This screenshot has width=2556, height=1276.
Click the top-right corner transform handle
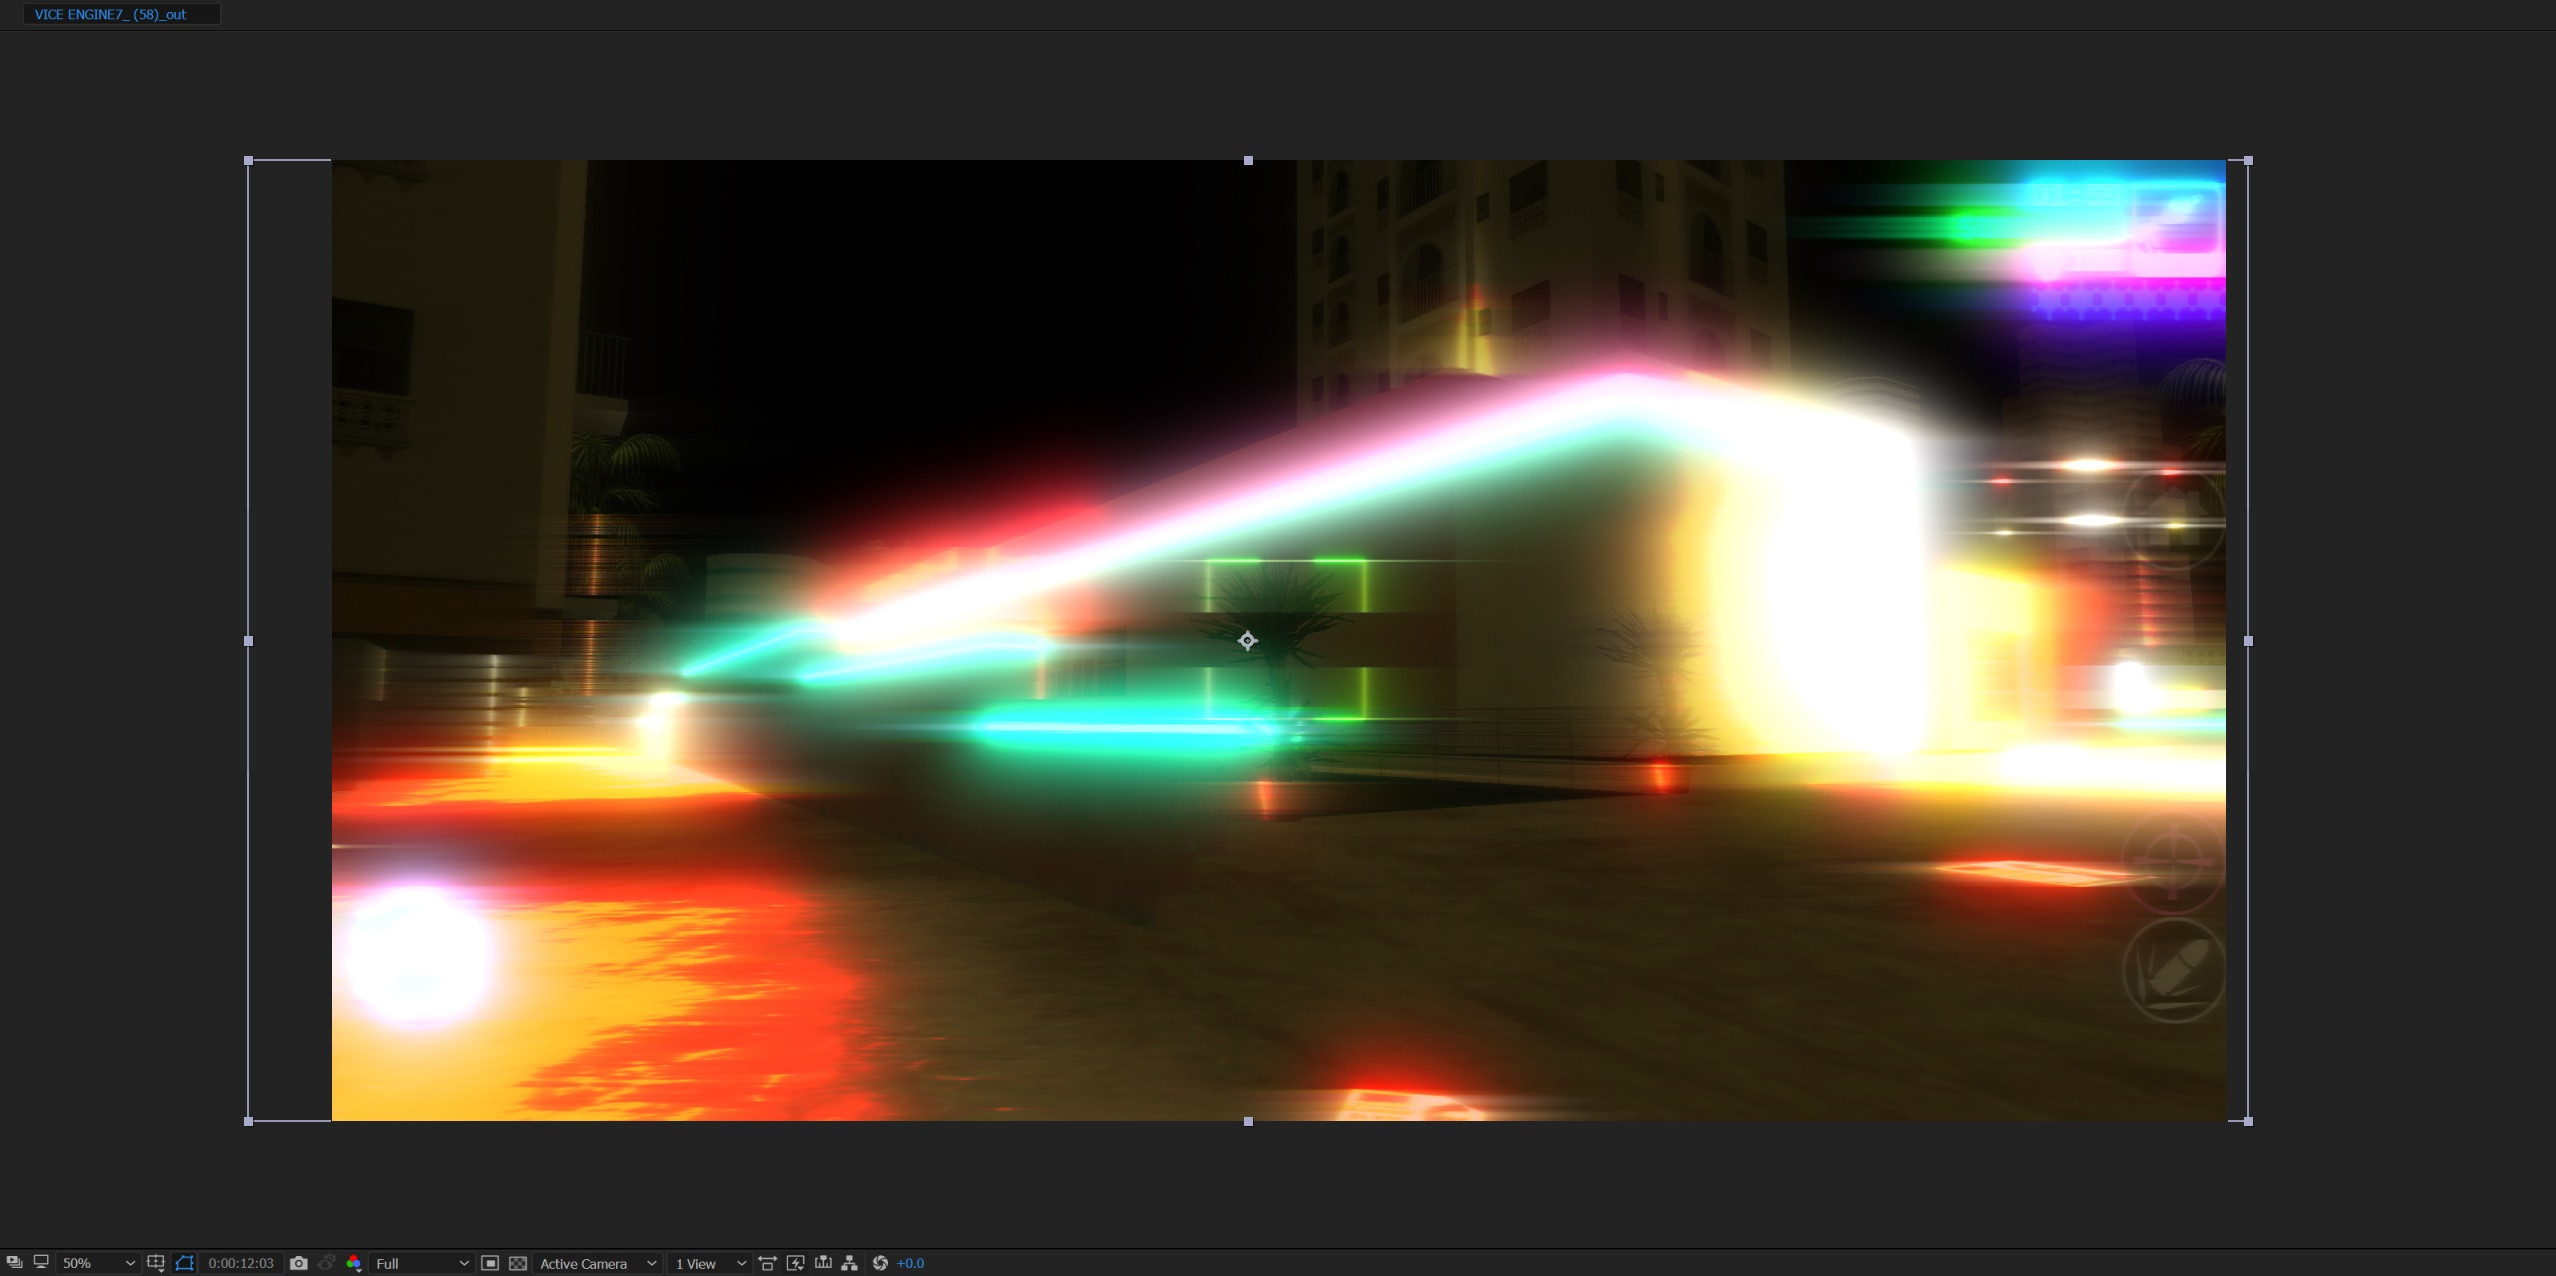2248,160
